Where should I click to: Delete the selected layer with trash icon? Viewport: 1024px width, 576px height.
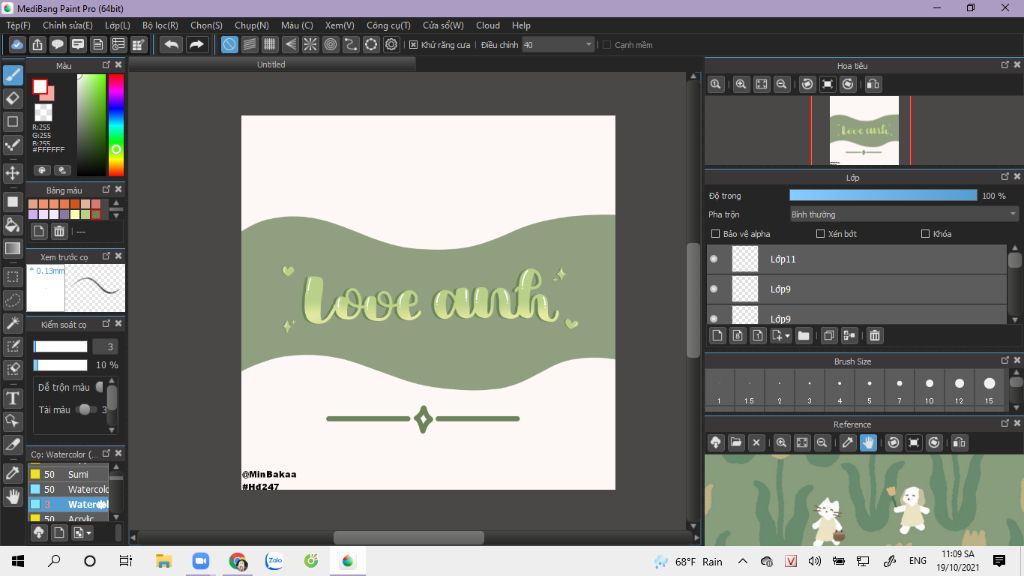tap(874, 336)
